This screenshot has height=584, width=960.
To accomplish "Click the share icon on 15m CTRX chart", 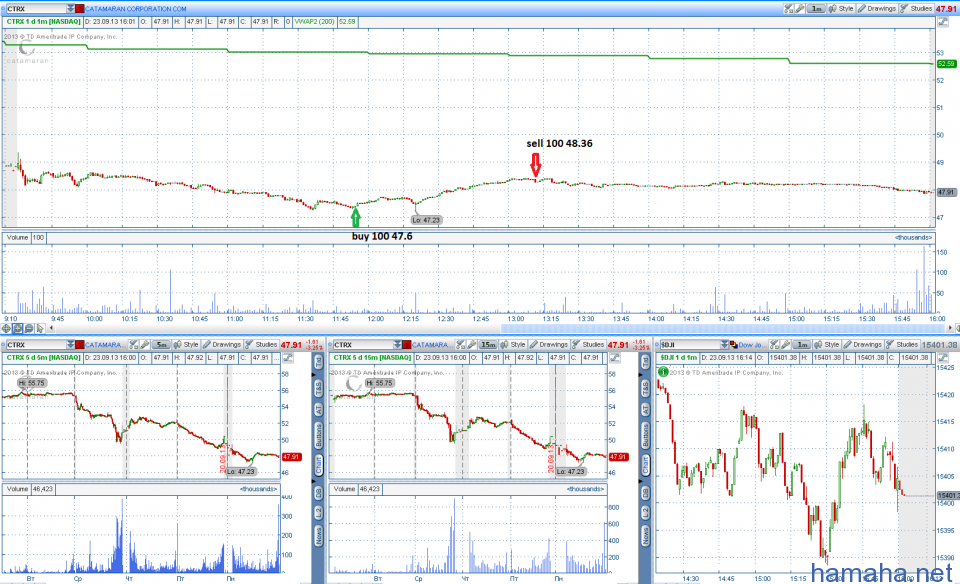I will (460, 345).
